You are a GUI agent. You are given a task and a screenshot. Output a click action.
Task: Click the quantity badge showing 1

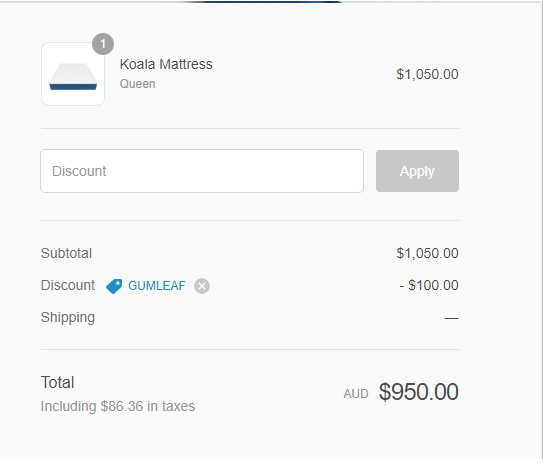(103, 44)
